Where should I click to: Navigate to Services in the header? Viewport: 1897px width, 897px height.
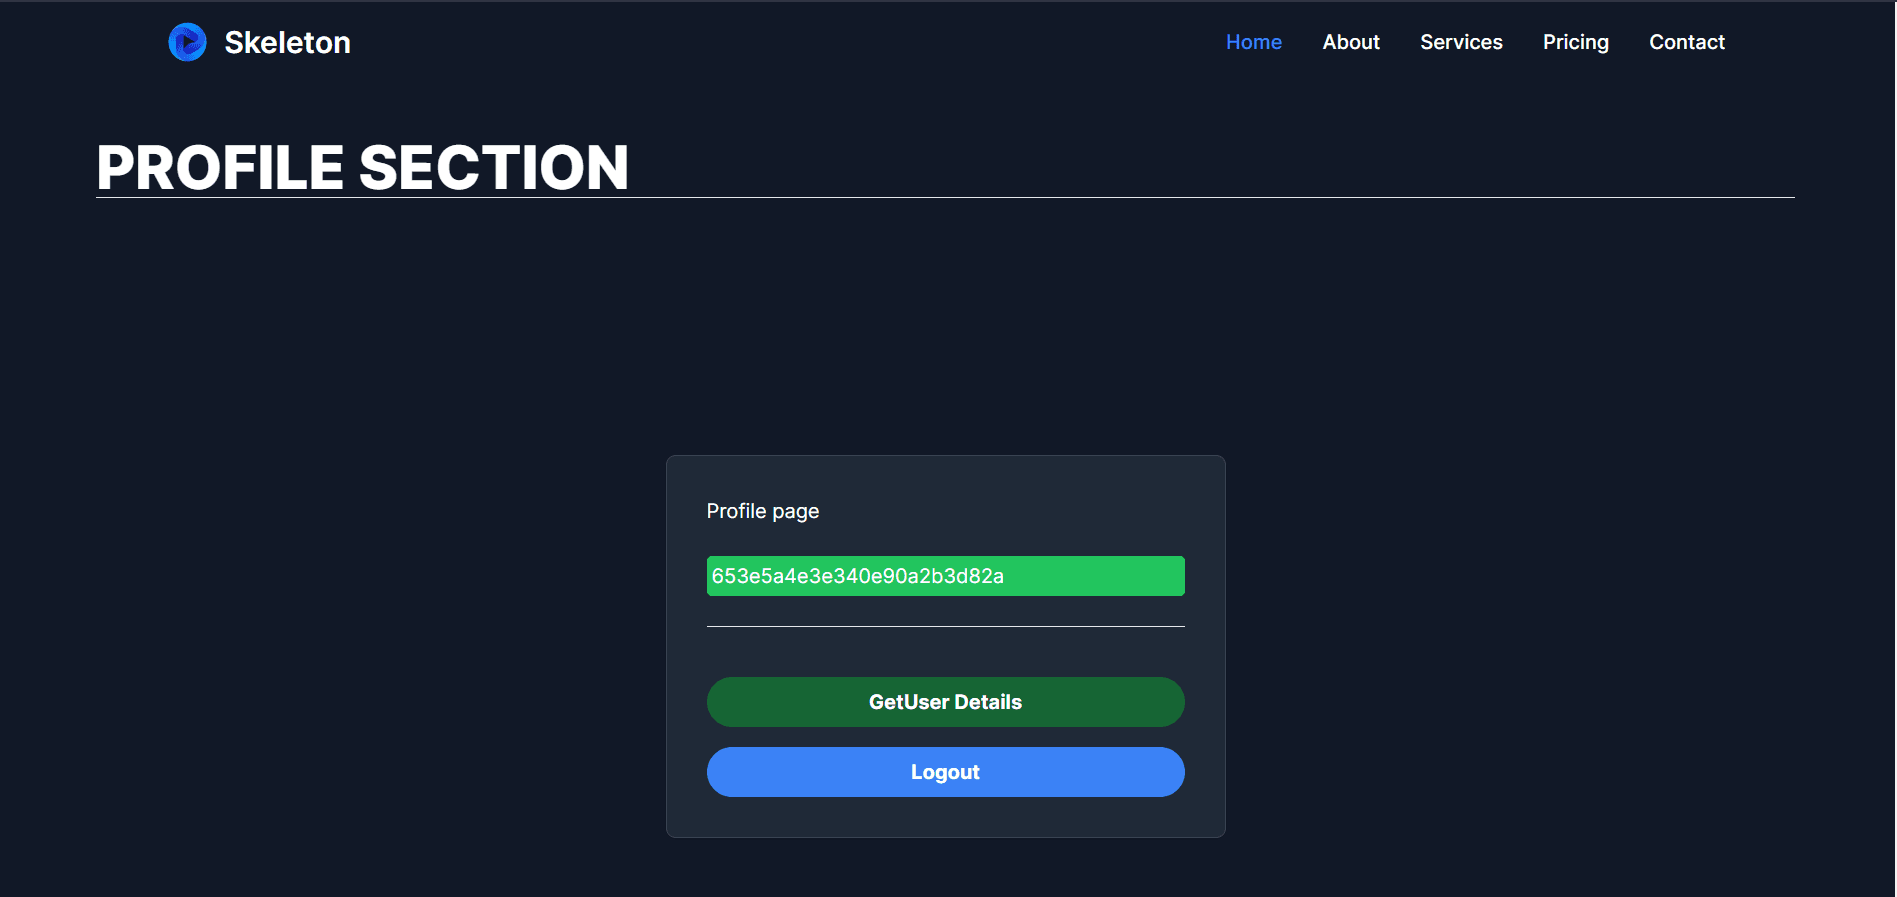tap(1461, 42)
